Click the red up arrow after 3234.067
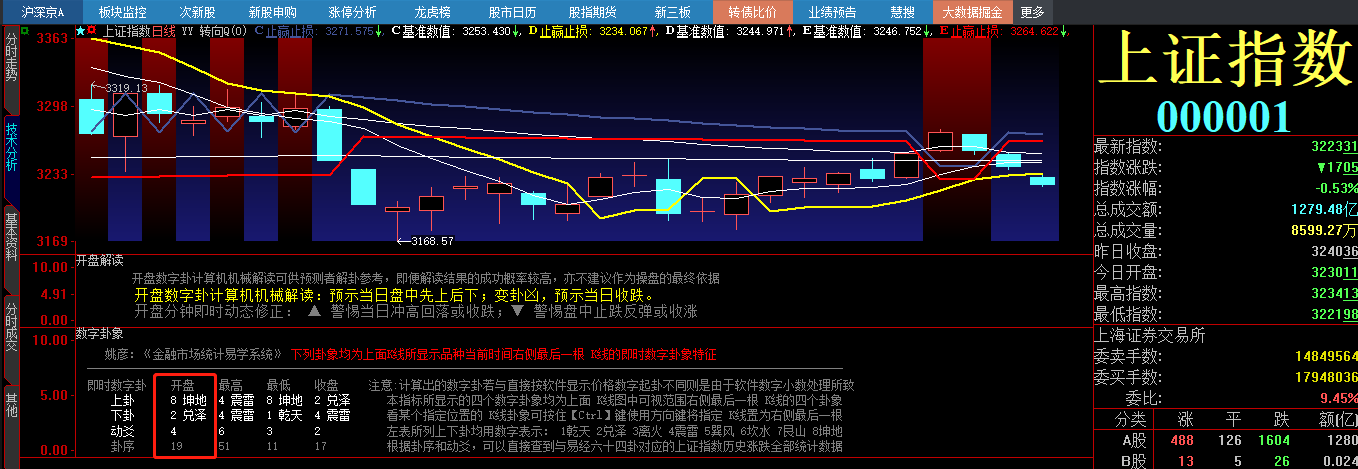 653,31
